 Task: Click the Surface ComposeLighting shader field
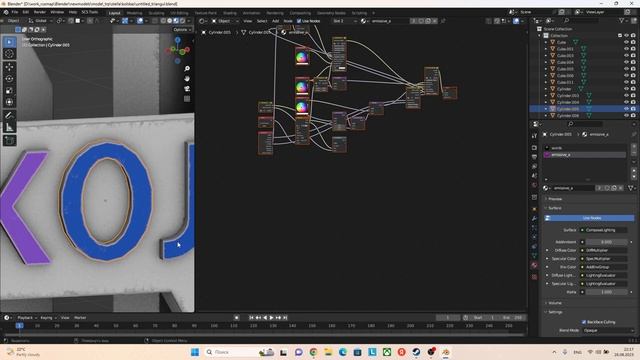604,230
